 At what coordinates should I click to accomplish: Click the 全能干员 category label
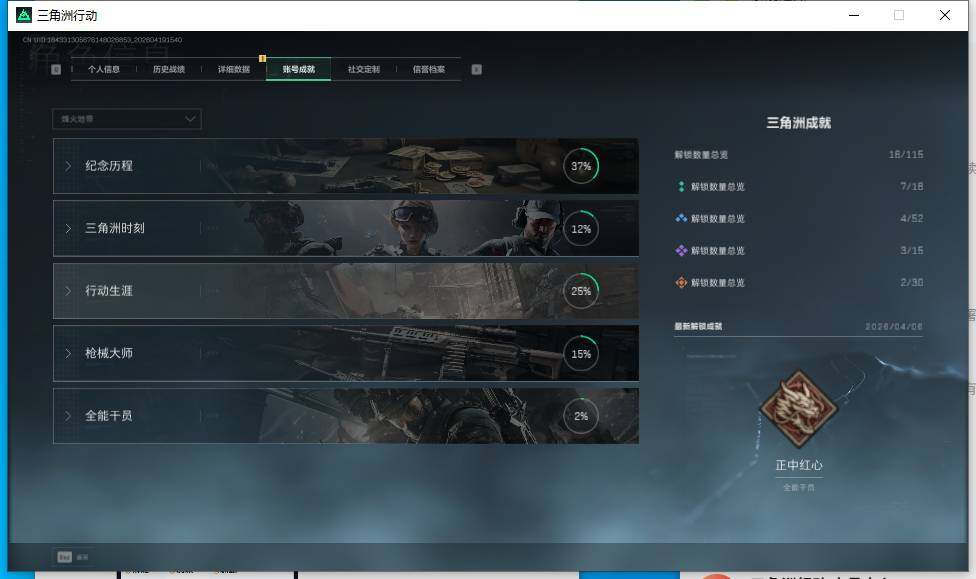(x=109, y=415)
